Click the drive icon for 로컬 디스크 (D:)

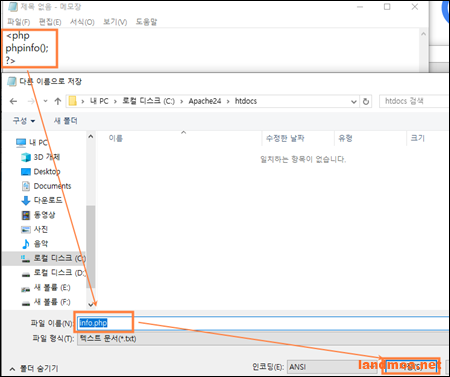pos(26,274)
